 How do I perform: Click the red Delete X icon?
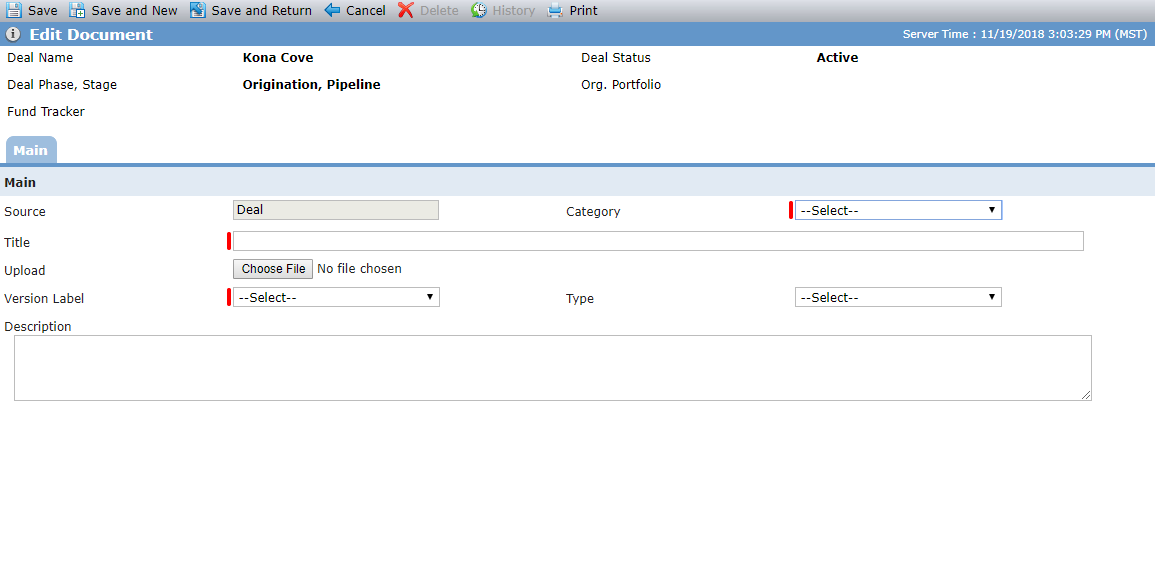pos(406,10)
